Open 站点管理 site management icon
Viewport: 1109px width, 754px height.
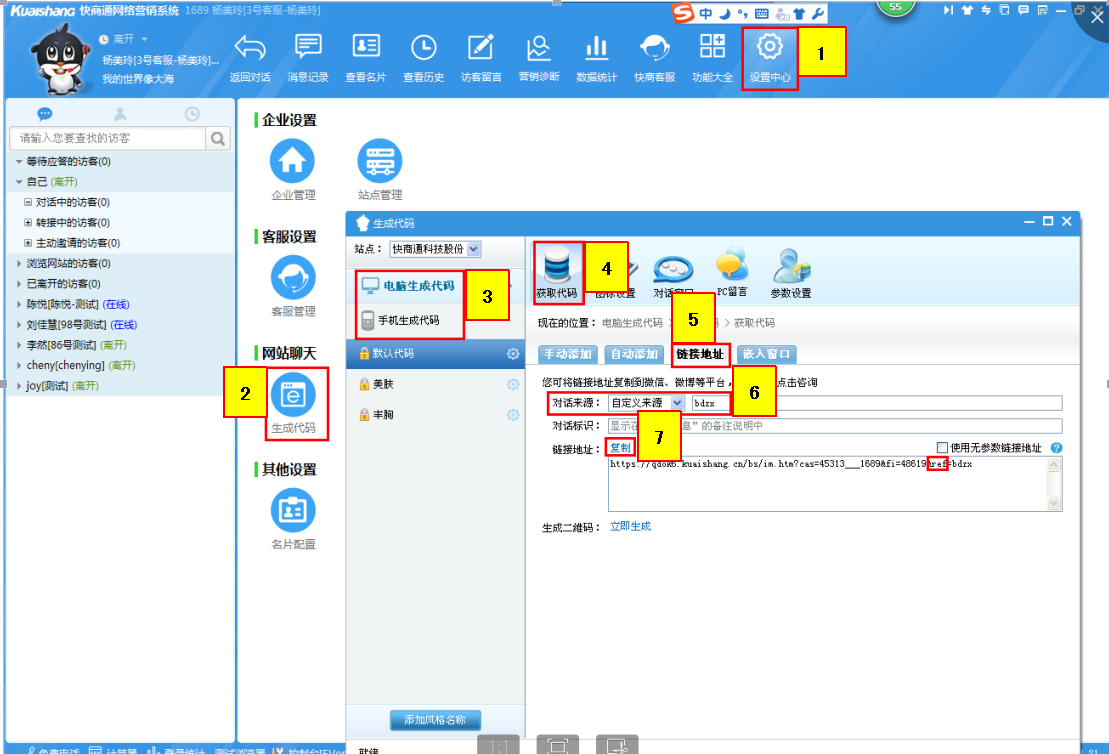tap(380, 161)
